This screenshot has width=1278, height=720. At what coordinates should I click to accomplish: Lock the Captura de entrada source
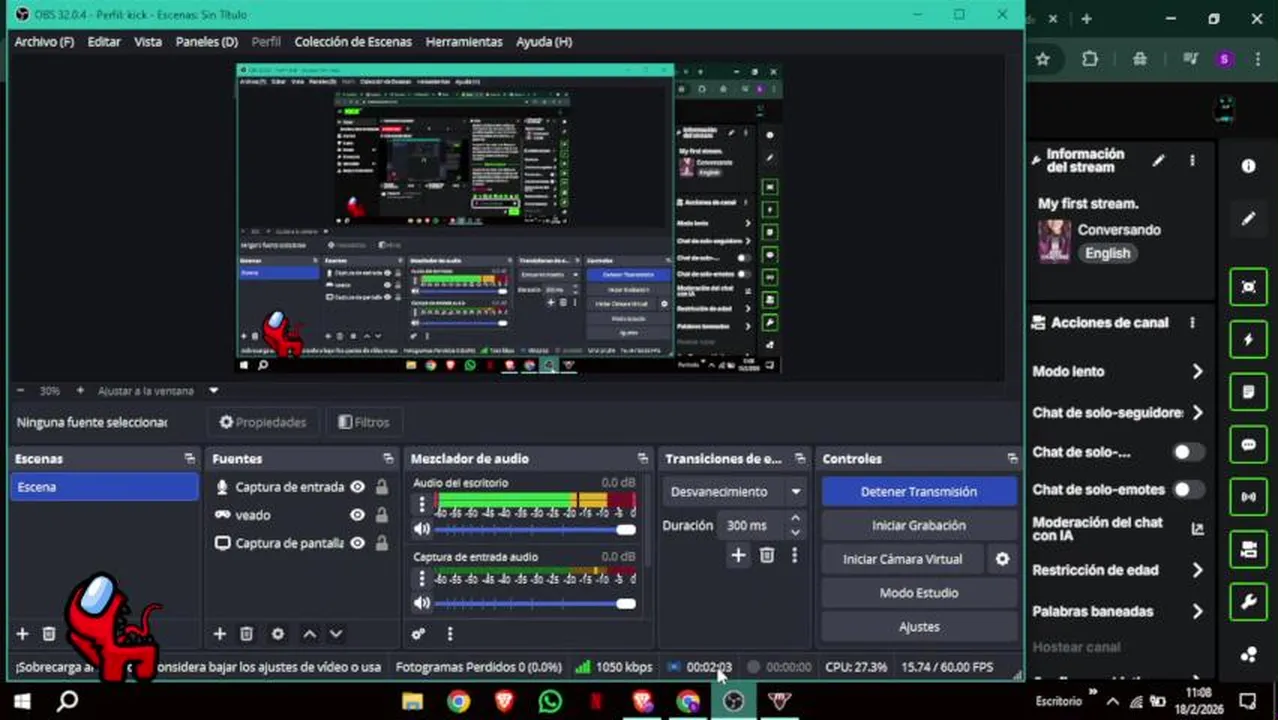pos(381,487)
